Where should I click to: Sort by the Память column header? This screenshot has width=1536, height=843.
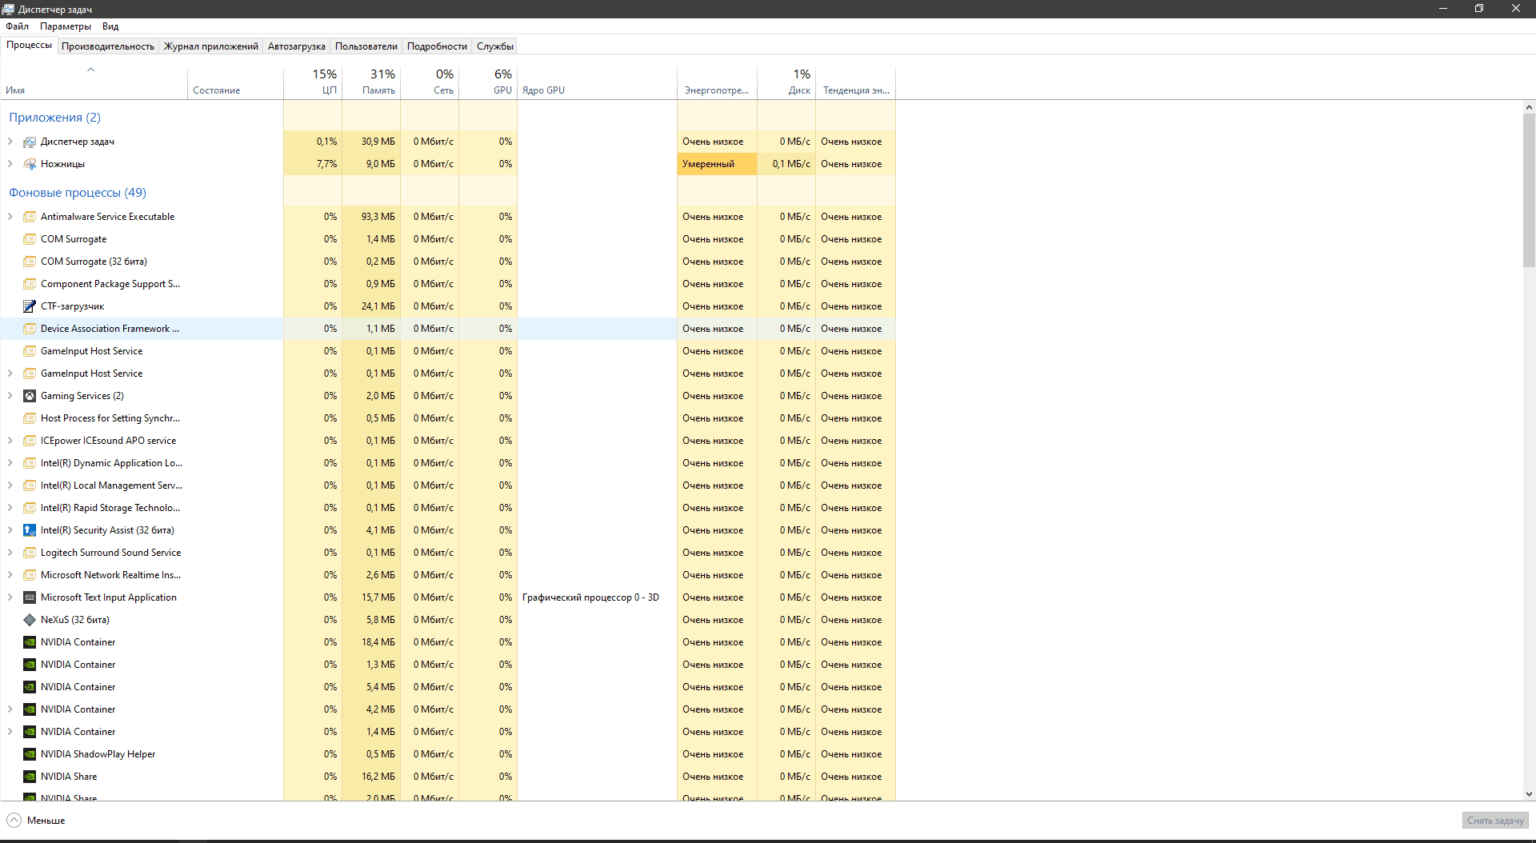pyautogui.click(x=372, y=82)
